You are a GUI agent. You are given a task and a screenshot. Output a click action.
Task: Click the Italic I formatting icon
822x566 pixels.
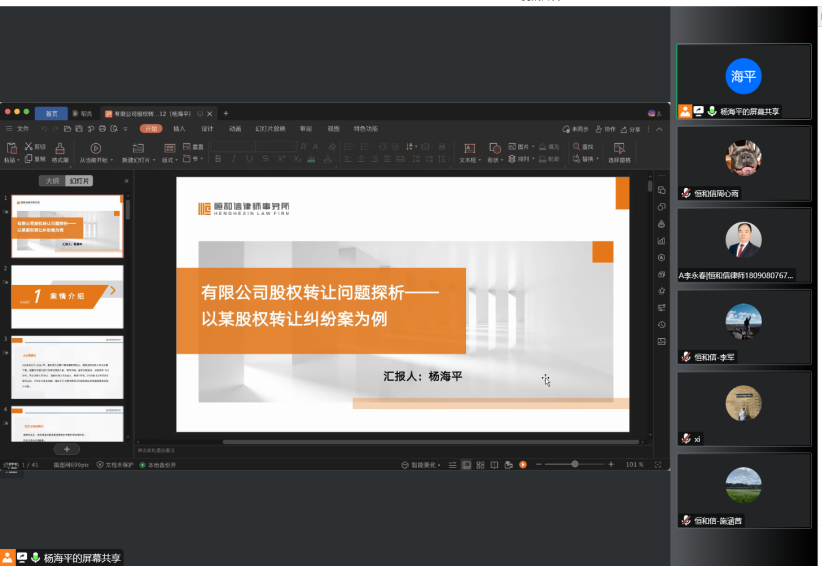234,159
